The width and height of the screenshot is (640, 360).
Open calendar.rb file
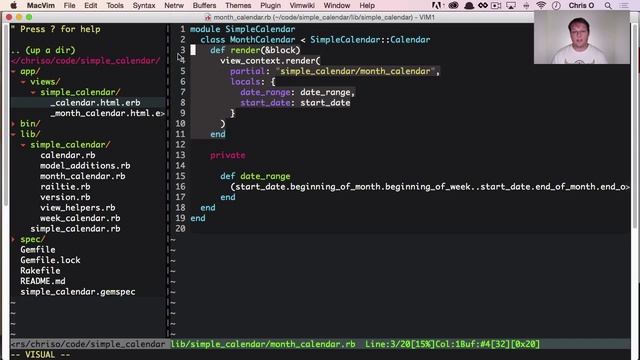coord(68,155)
